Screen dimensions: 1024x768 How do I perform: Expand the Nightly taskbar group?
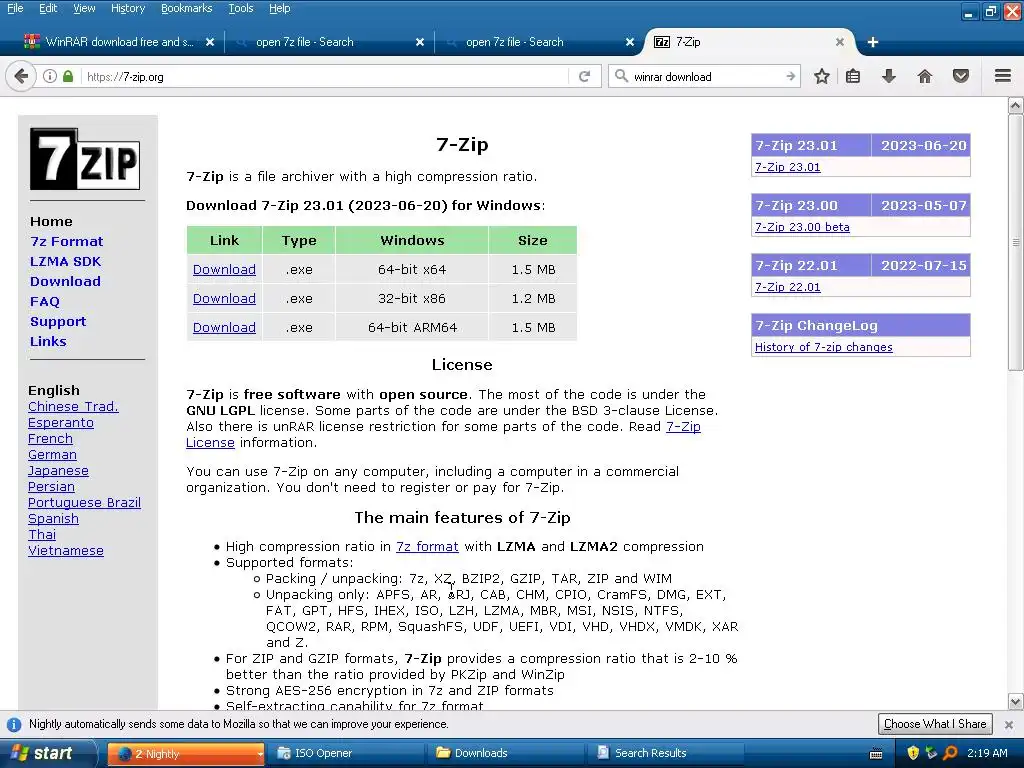(186, 753)
